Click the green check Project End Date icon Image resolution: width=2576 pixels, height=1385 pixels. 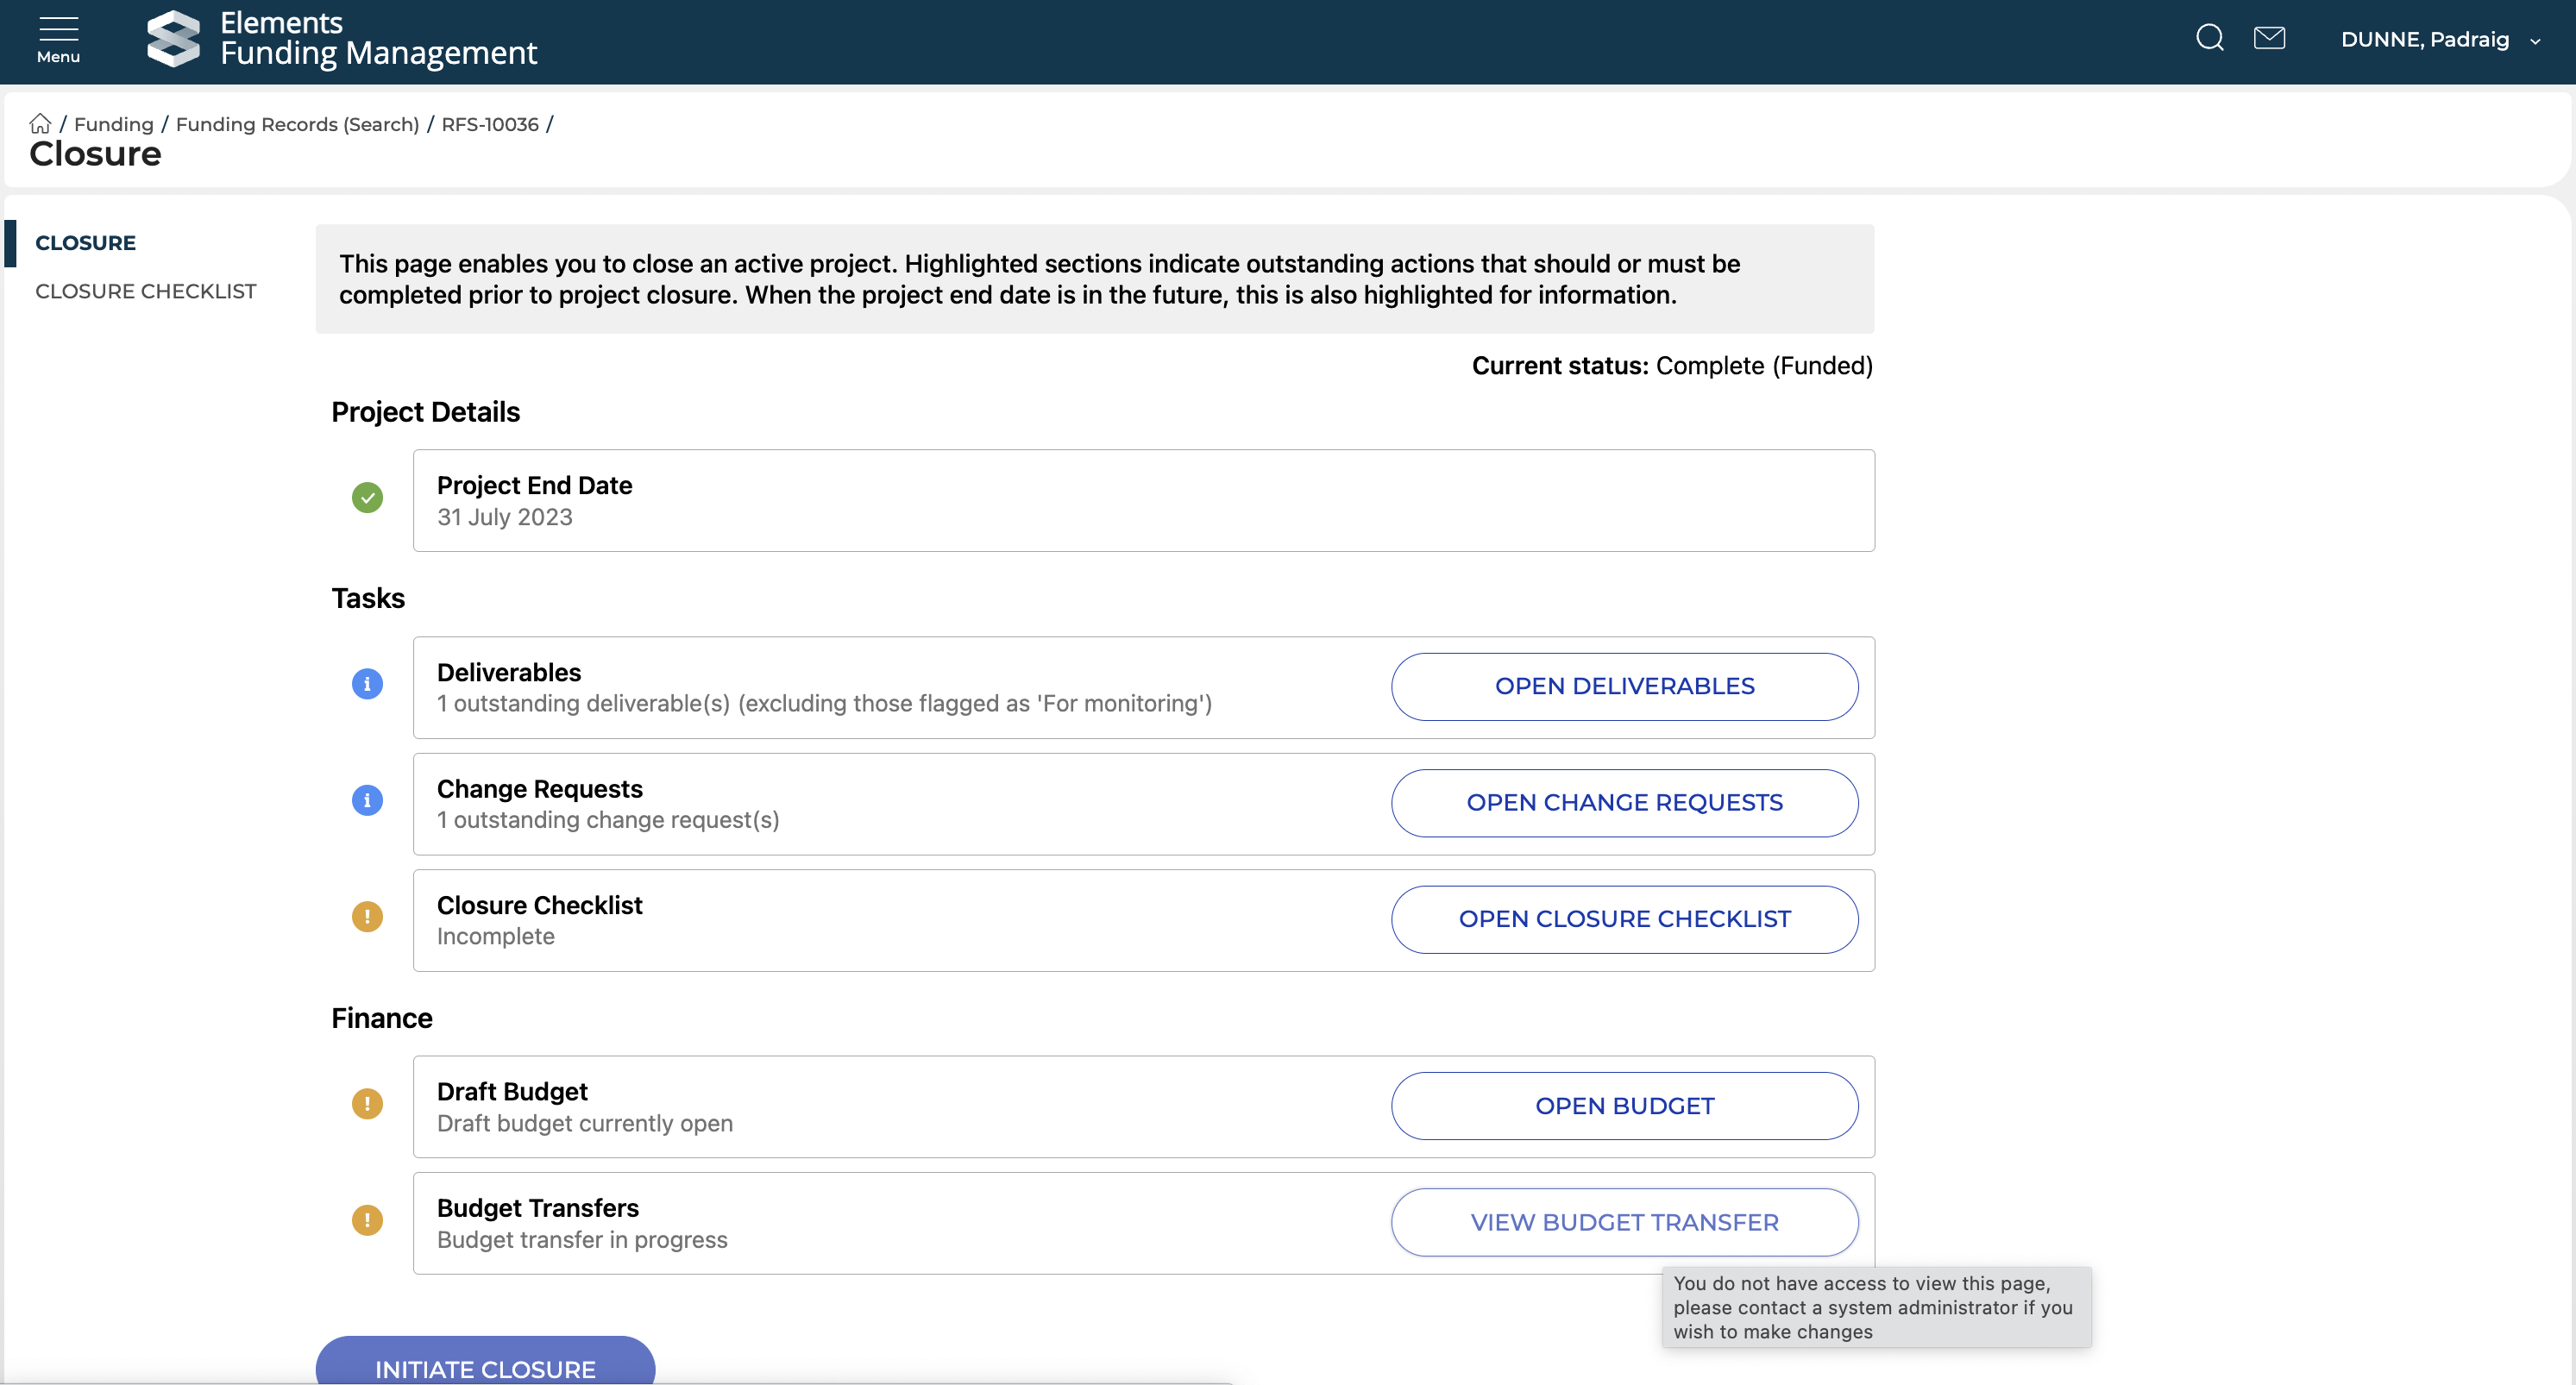tap(367, 498)
